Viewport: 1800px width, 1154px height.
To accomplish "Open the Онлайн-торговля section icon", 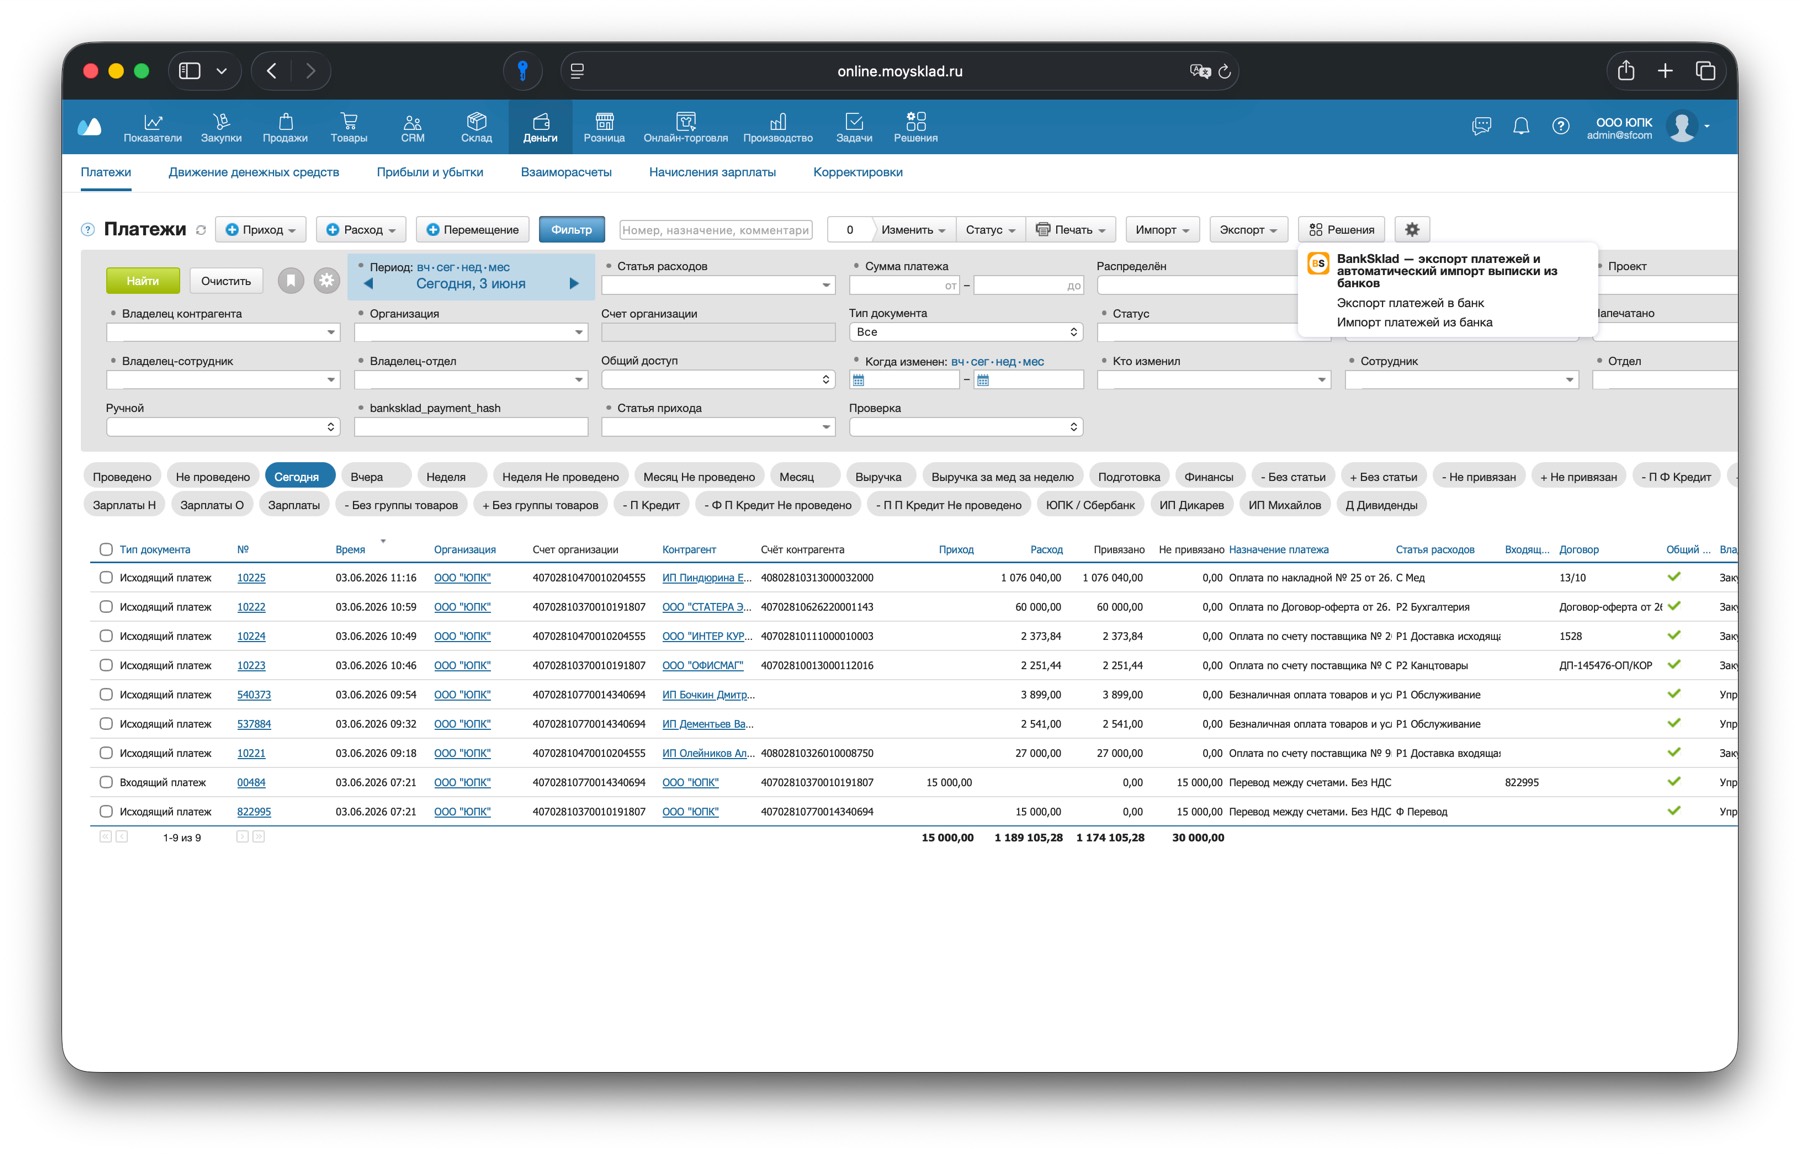I will [686, 127].
